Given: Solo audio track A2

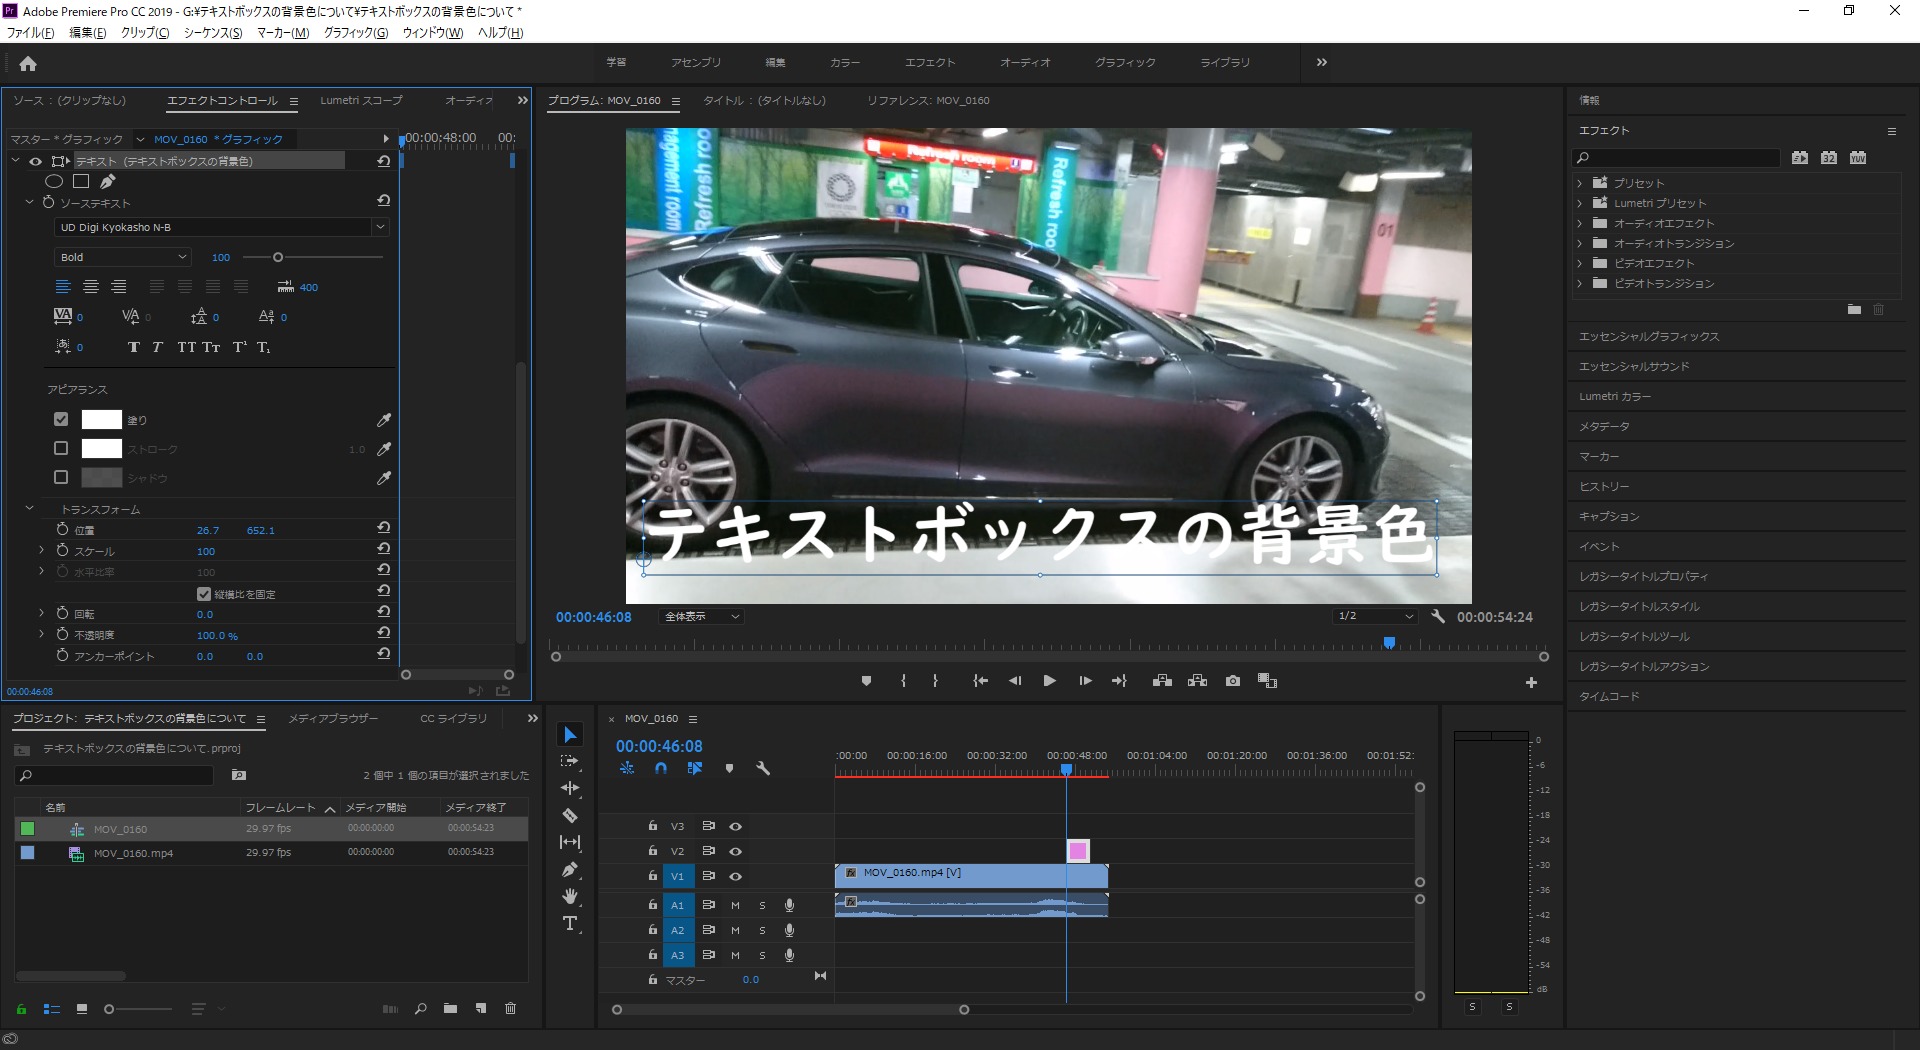Looking at the screenshot, I should tap(762, 930).
